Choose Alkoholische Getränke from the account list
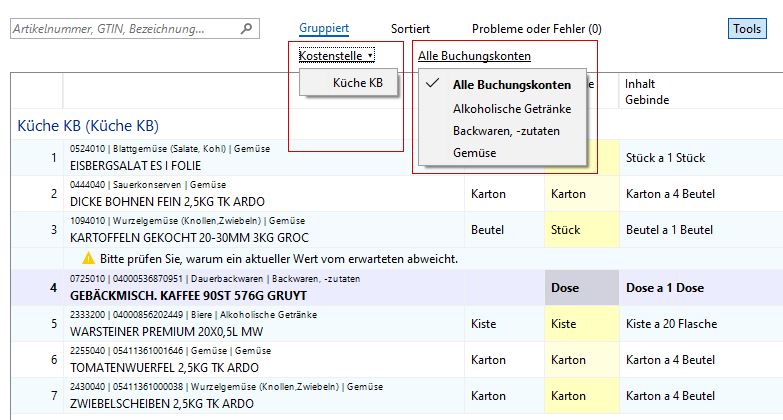Screen dimensions: 783x420 click(512, 108)
